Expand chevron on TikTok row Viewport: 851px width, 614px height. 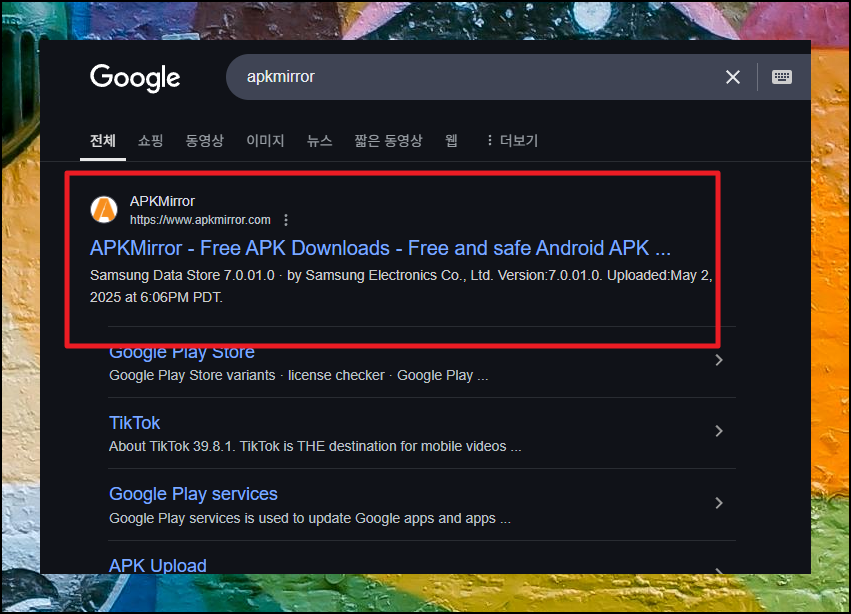coord(719,431)
